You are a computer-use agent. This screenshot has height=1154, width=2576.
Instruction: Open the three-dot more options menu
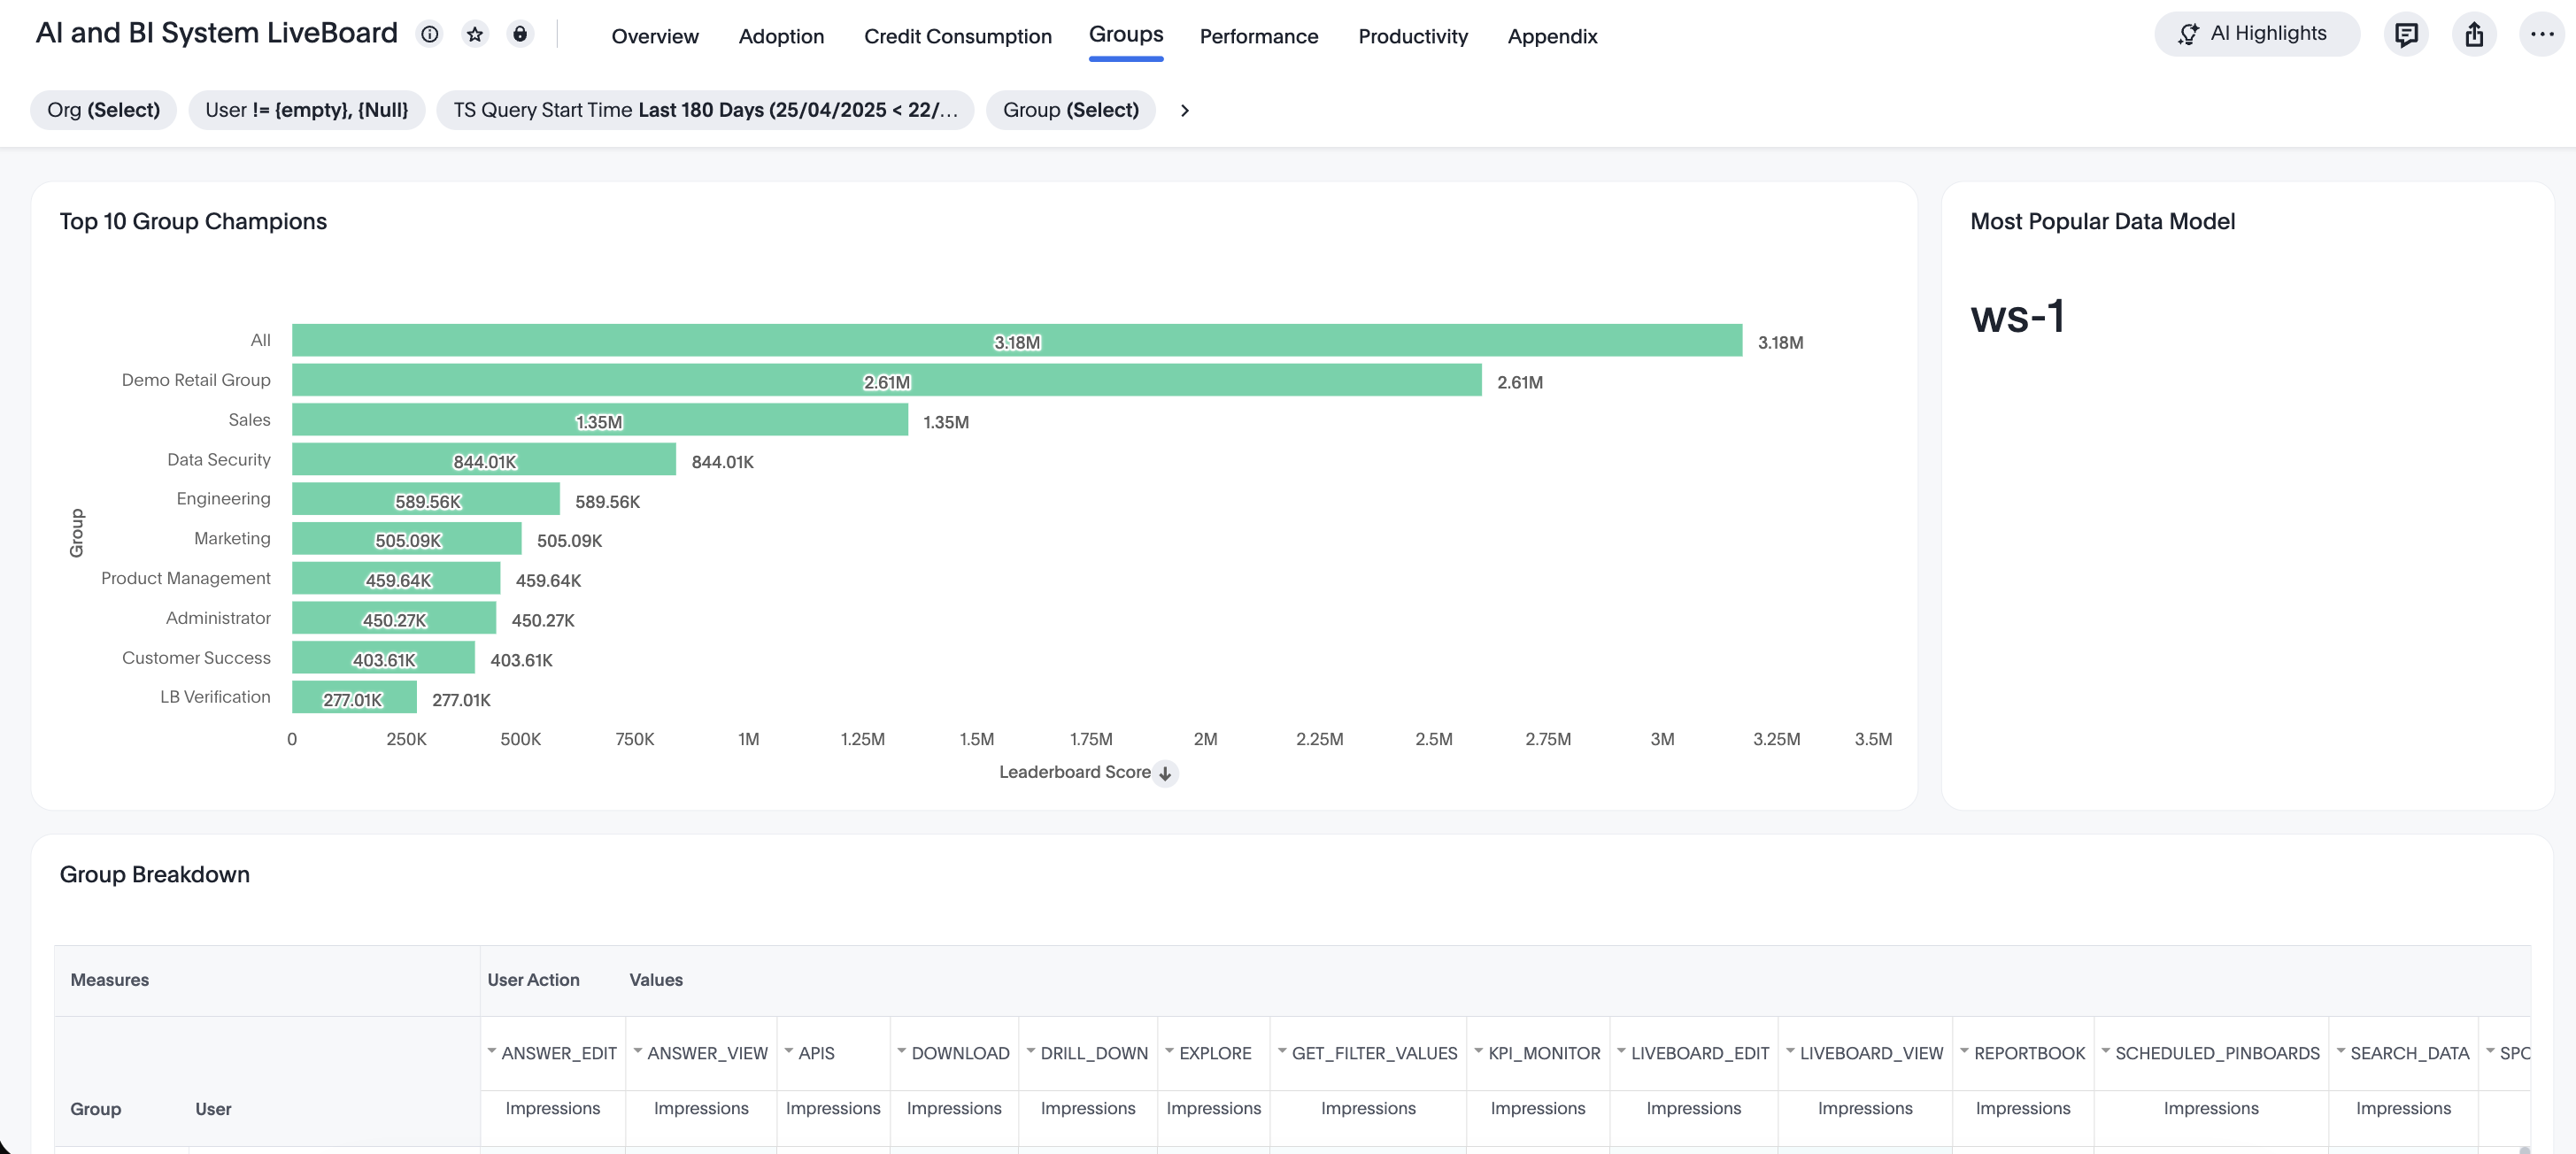[x=2541, y=35]
